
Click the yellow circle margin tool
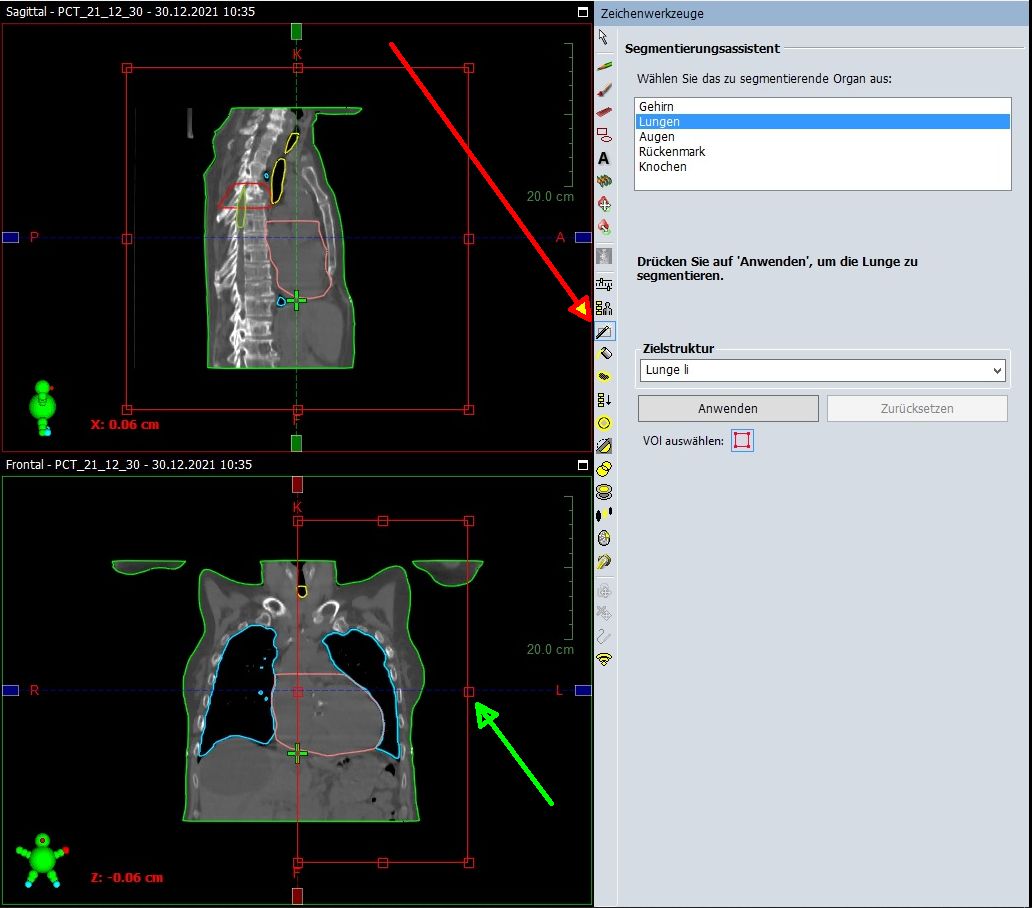604,423
